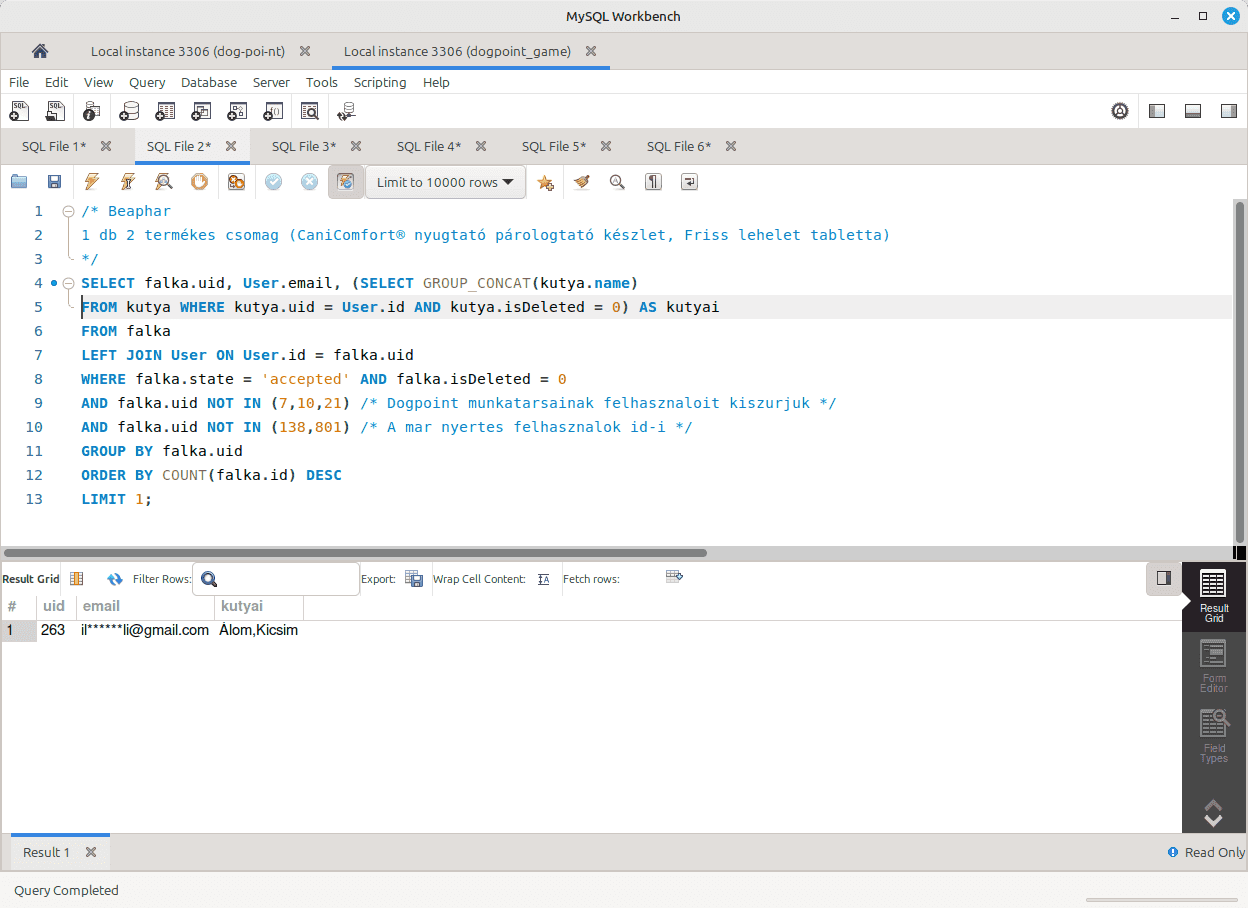Click the Fetch rows icon
Screen dimensions: 1248x908
[674, 576]
